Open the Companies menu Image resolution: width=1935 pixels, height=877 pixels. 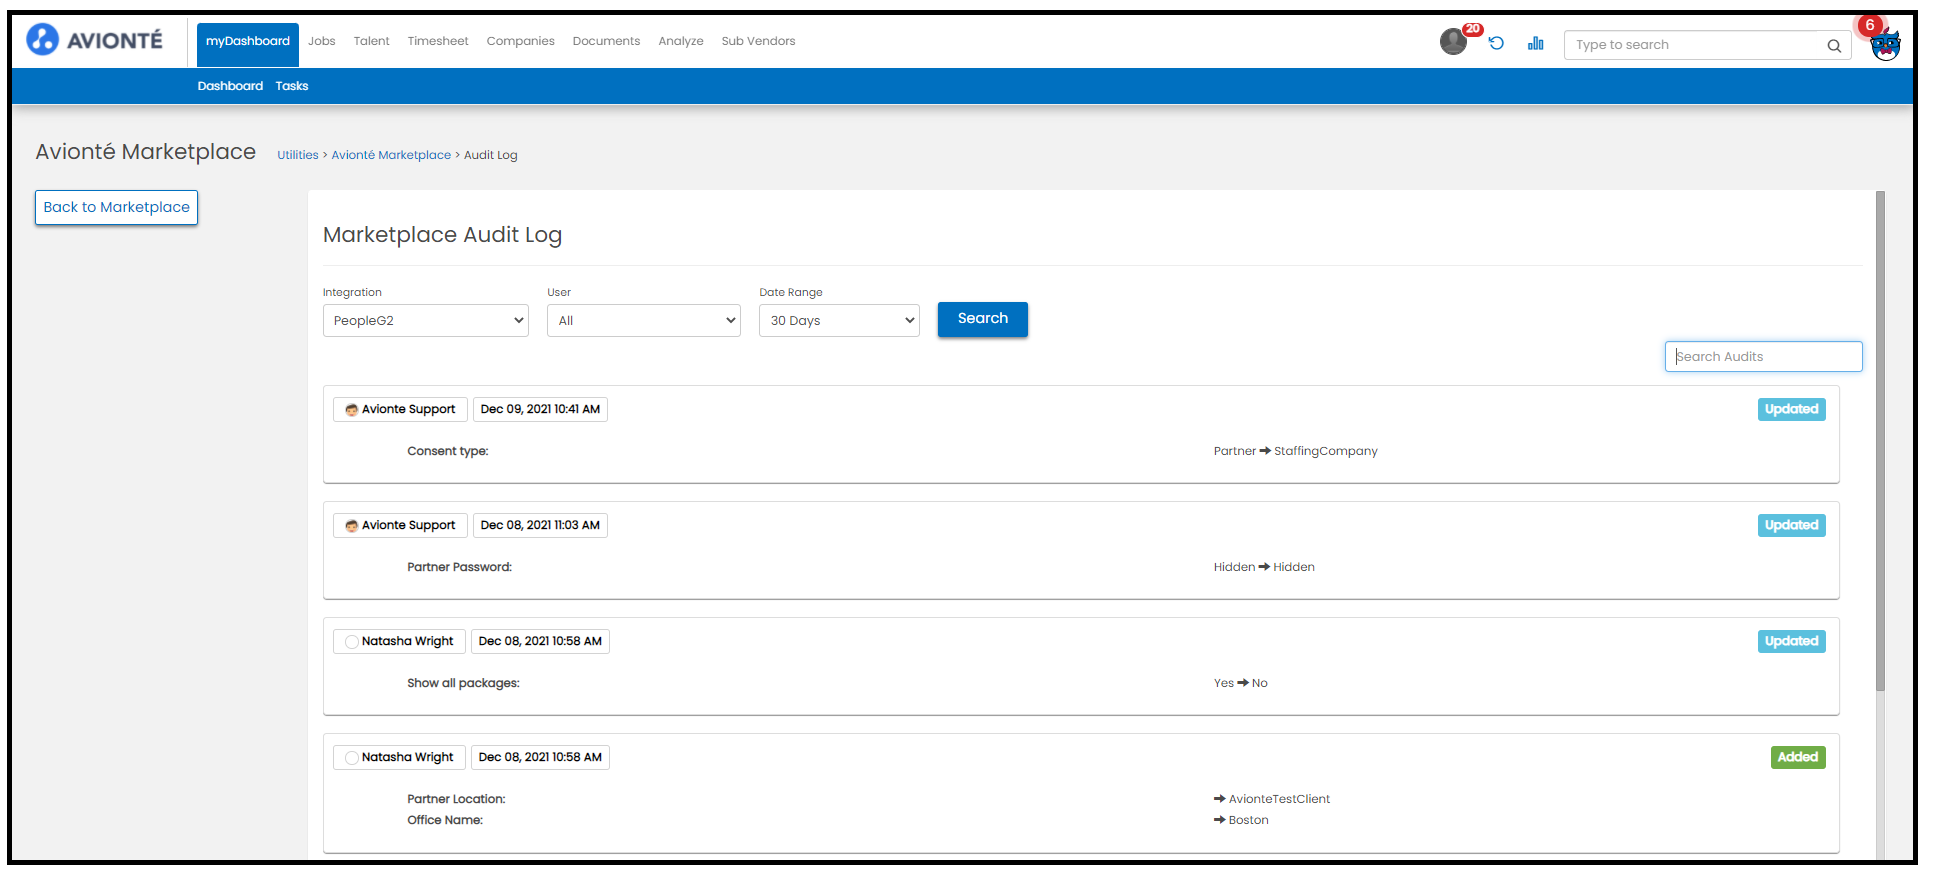[520, 41]
